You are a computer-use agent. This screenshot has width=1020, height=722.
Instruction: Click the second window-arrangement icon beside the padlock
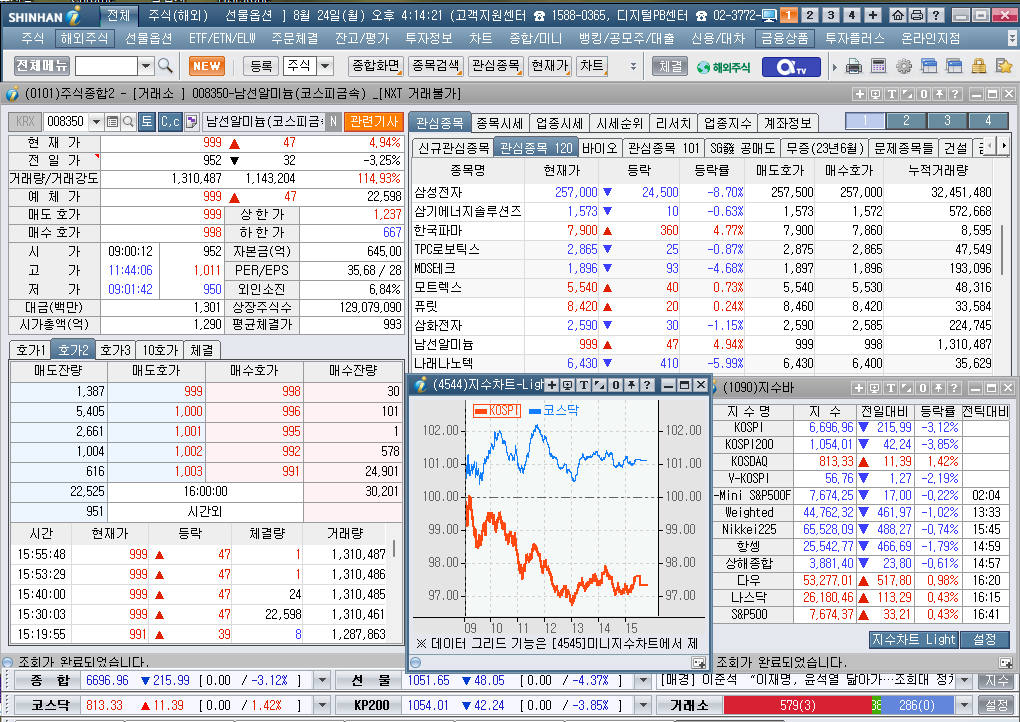coord(954,66)
